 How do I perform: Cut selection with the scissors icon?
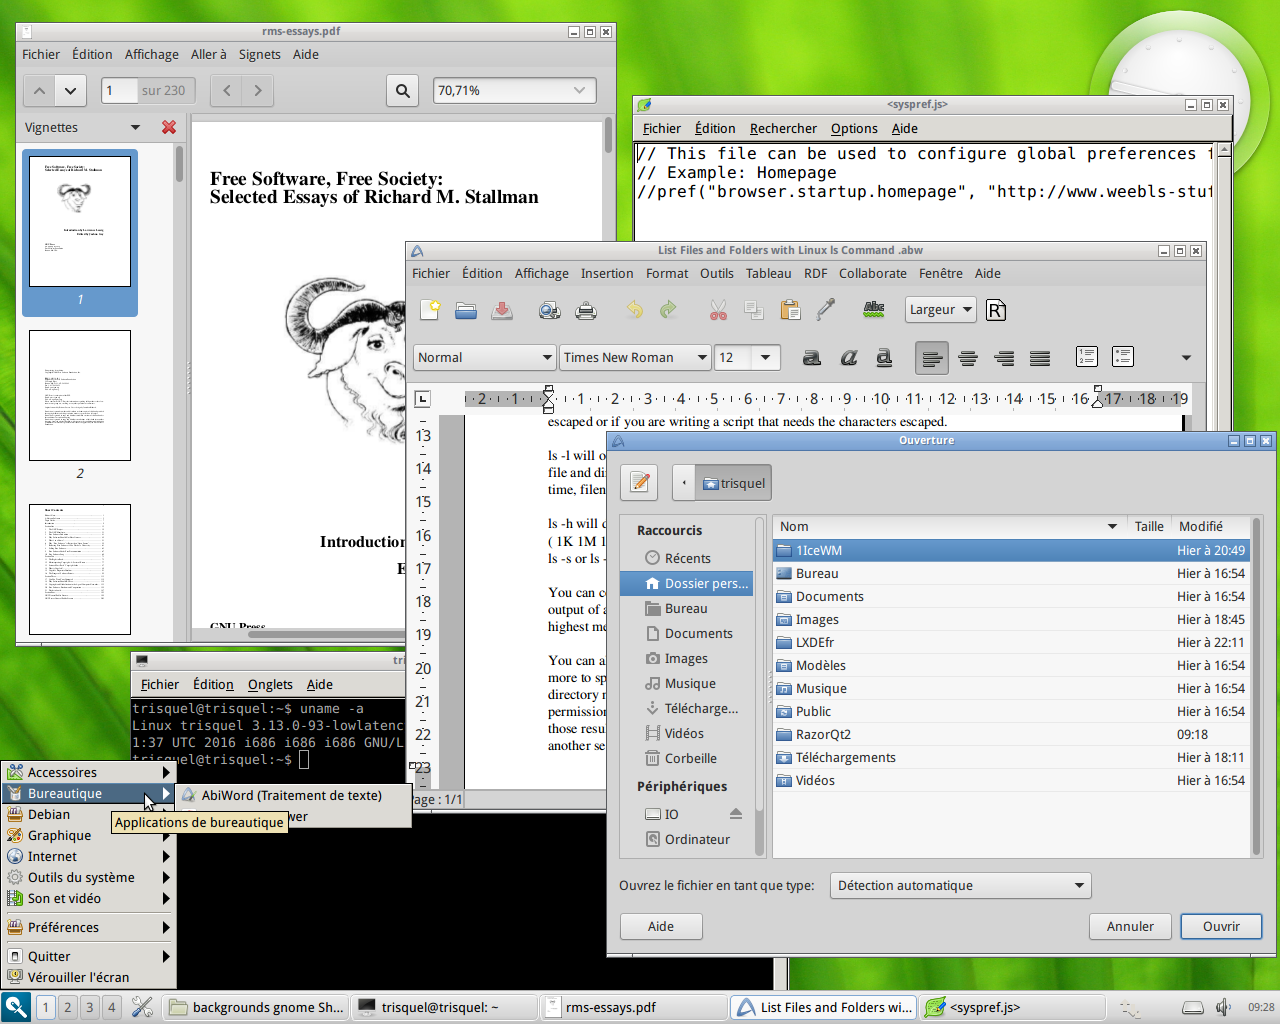pos(718,310)
